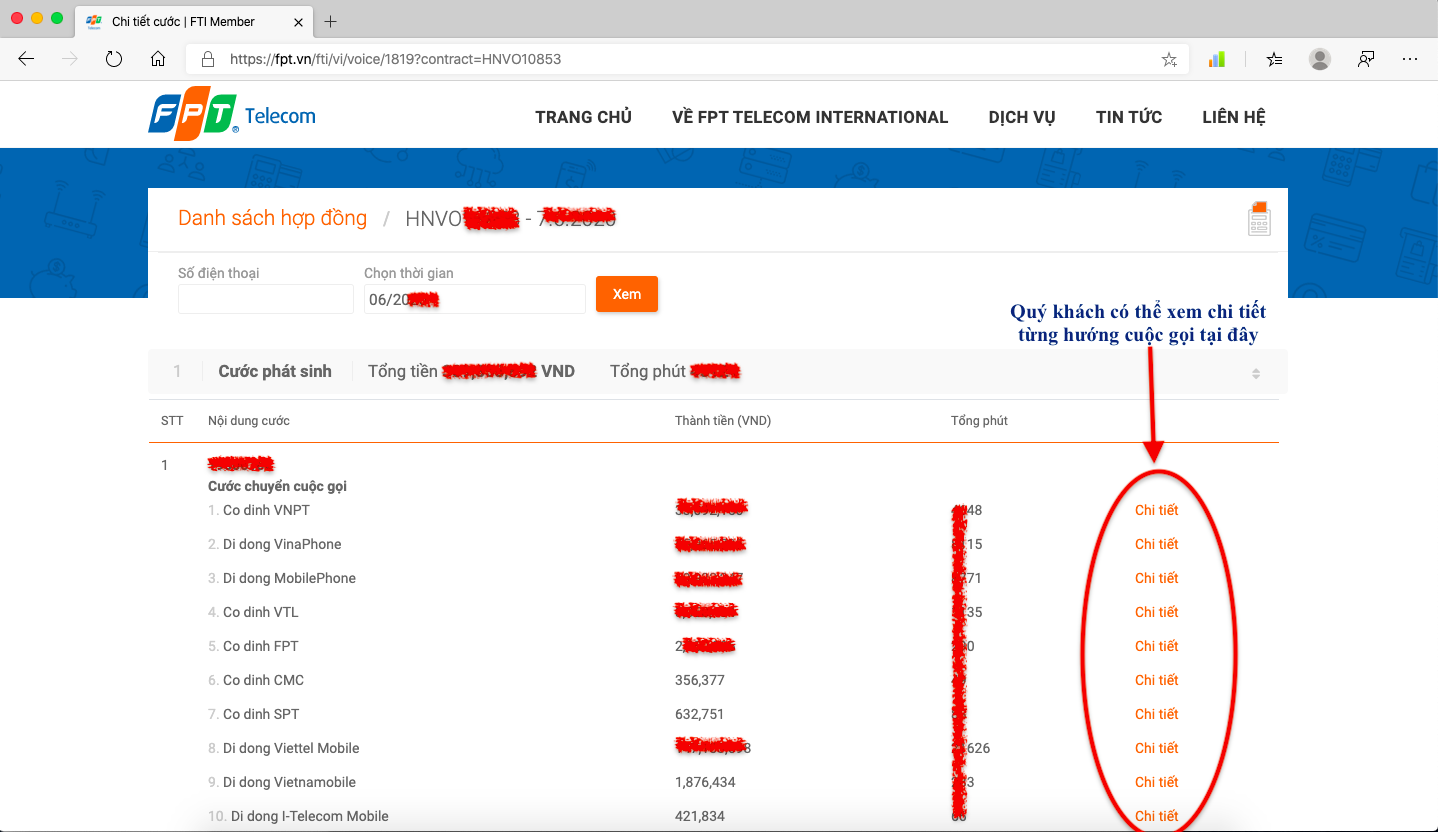This screenshot has width=1438, height=832.
Task: Click the amount 1,876,434 for Vietnamobile
Action: coord(707,782)
